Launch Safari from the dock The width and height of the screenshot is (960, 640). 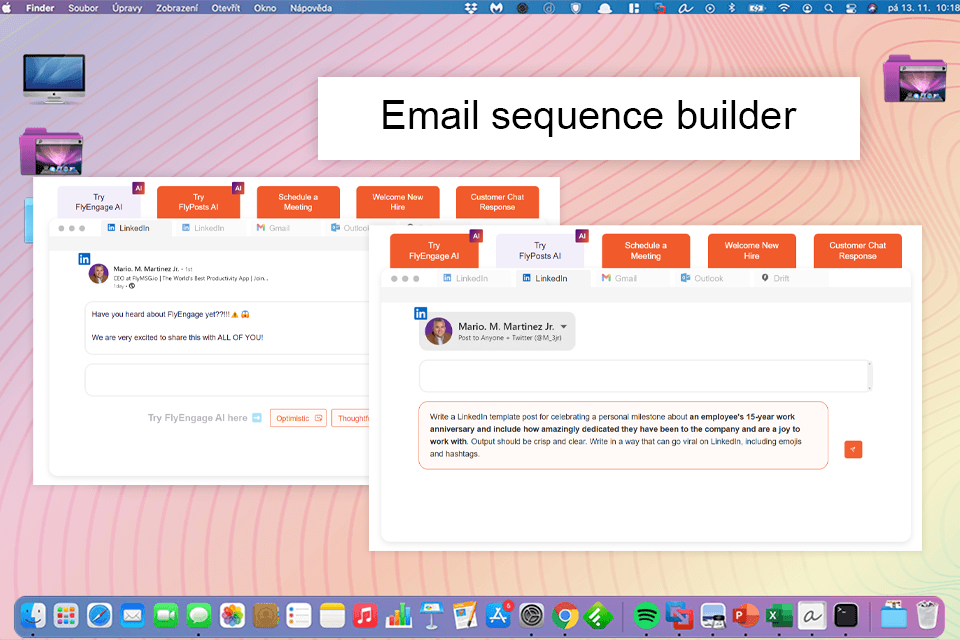[99, 616]
